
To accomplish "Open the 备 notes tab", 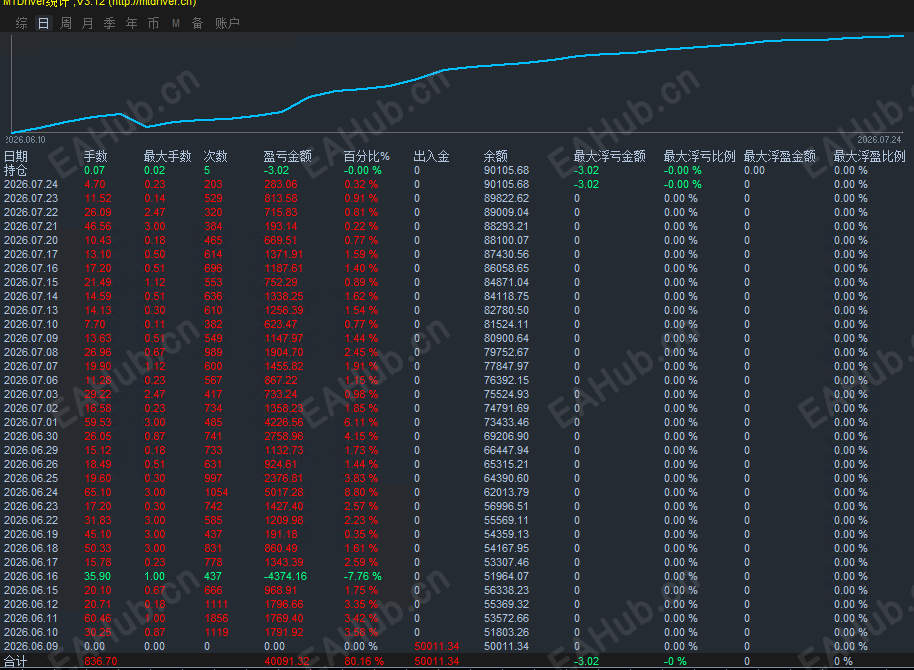I will (198, 23).
